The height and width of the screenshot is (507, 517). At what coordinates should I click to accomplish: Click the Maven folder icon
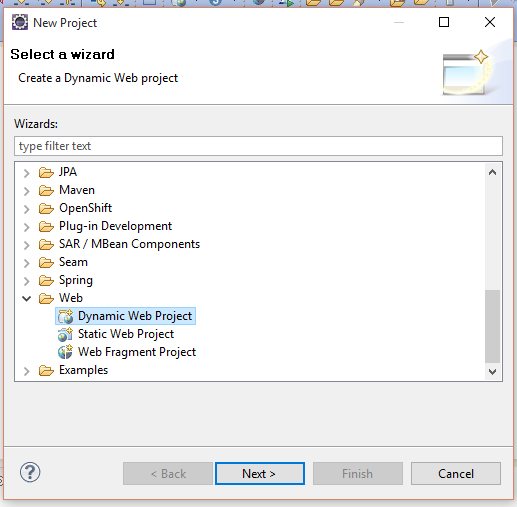pyautogui.click(x=46, y=190)
